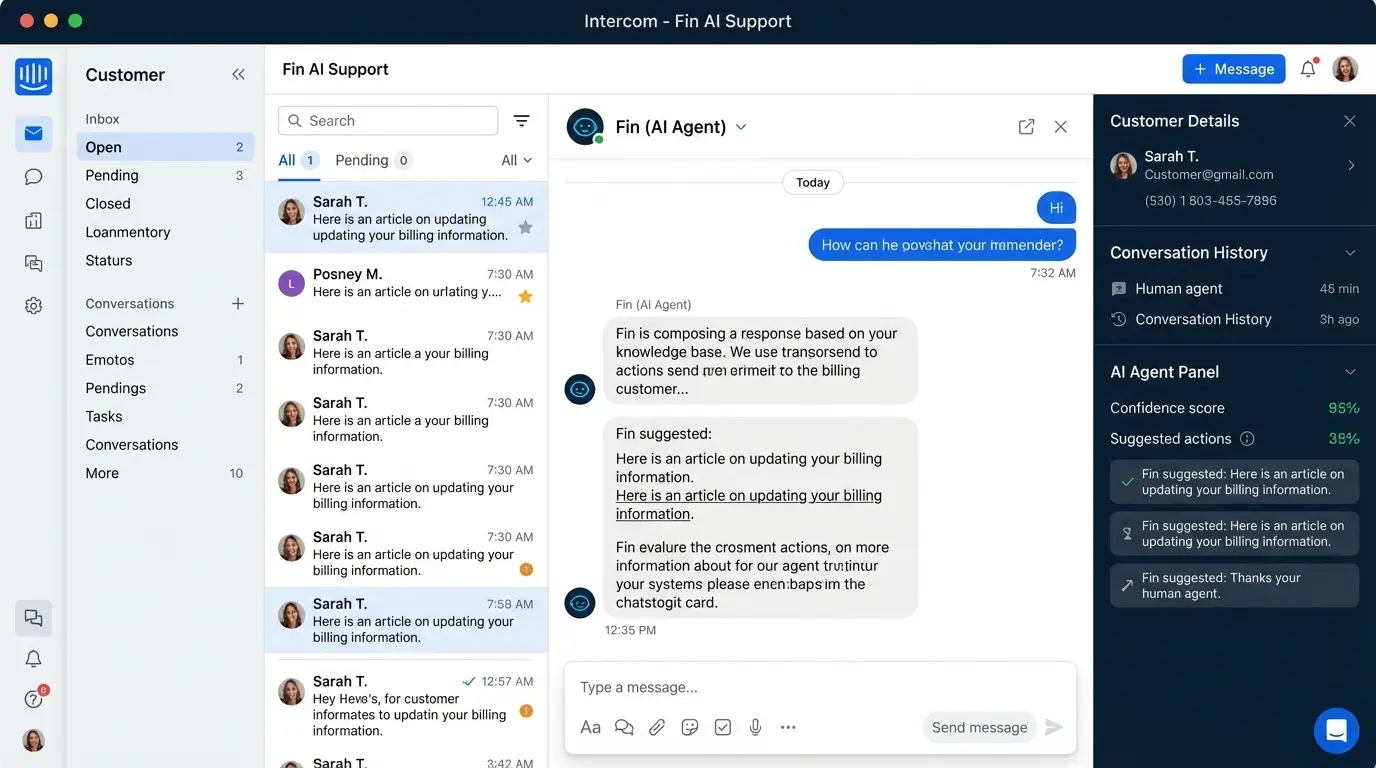Select the Messenger chat bubble icon
The image size is (1376, 768).
(33, 177)
